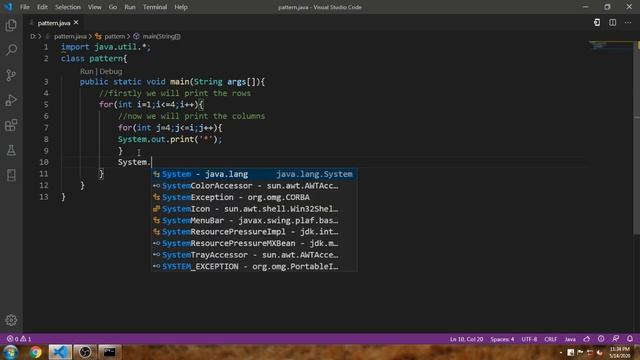Expand the D: drive breadcrumb

pos(33,36)
